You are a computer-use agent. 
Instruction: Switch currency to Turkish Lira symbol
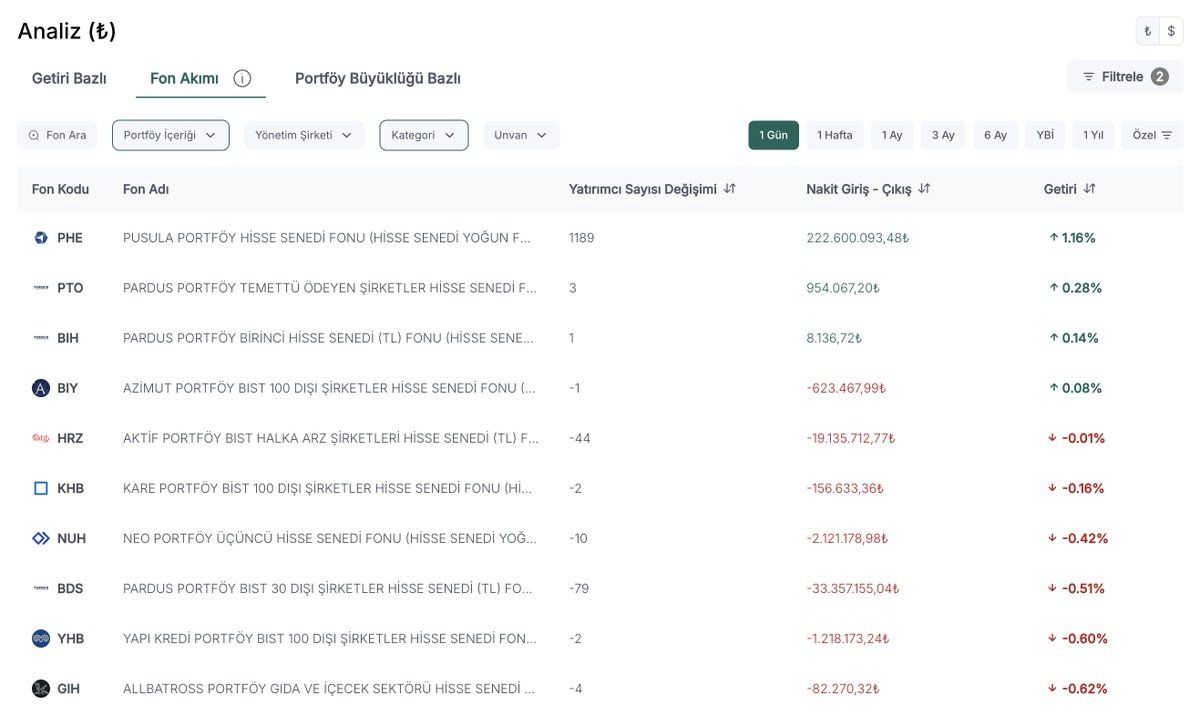tap(1148, 31)
